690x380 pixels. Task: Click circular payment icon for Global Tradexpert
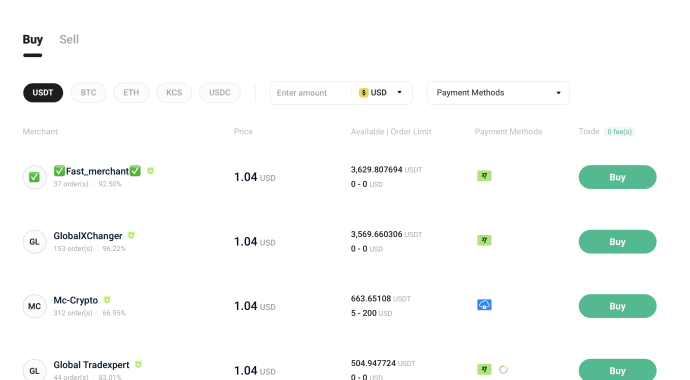[503, 369]
